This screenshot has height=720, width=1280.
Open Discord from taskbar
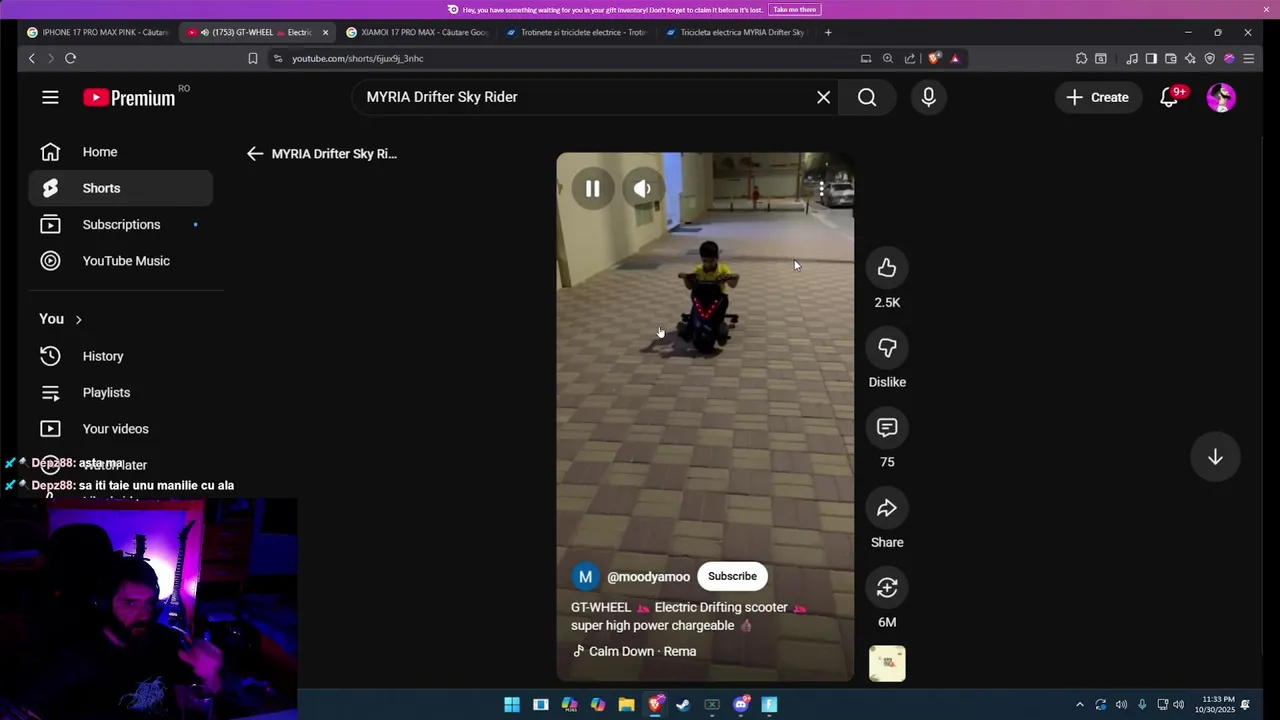[x=741, y=705]
